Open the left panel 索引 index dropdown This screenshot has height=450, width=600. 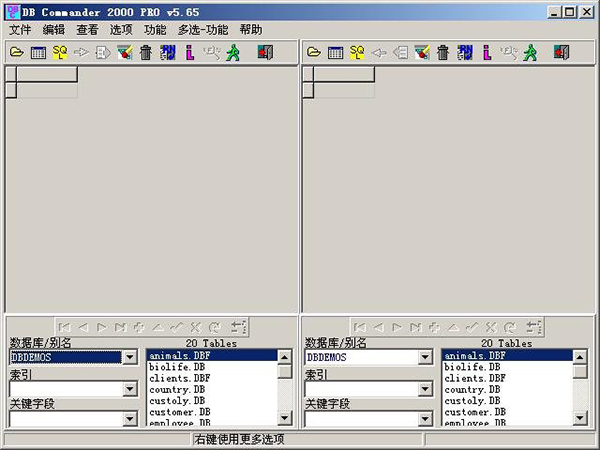pos(129,388)
